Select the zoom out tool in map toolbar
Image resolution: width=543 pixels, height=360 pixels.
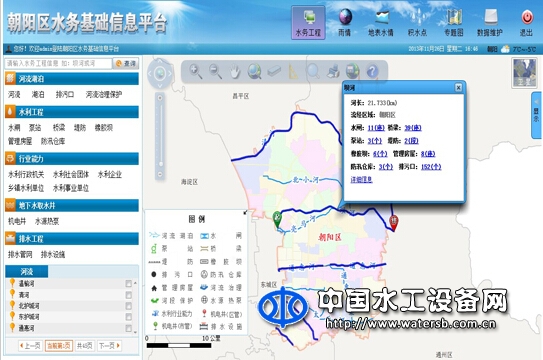(215, 71)
